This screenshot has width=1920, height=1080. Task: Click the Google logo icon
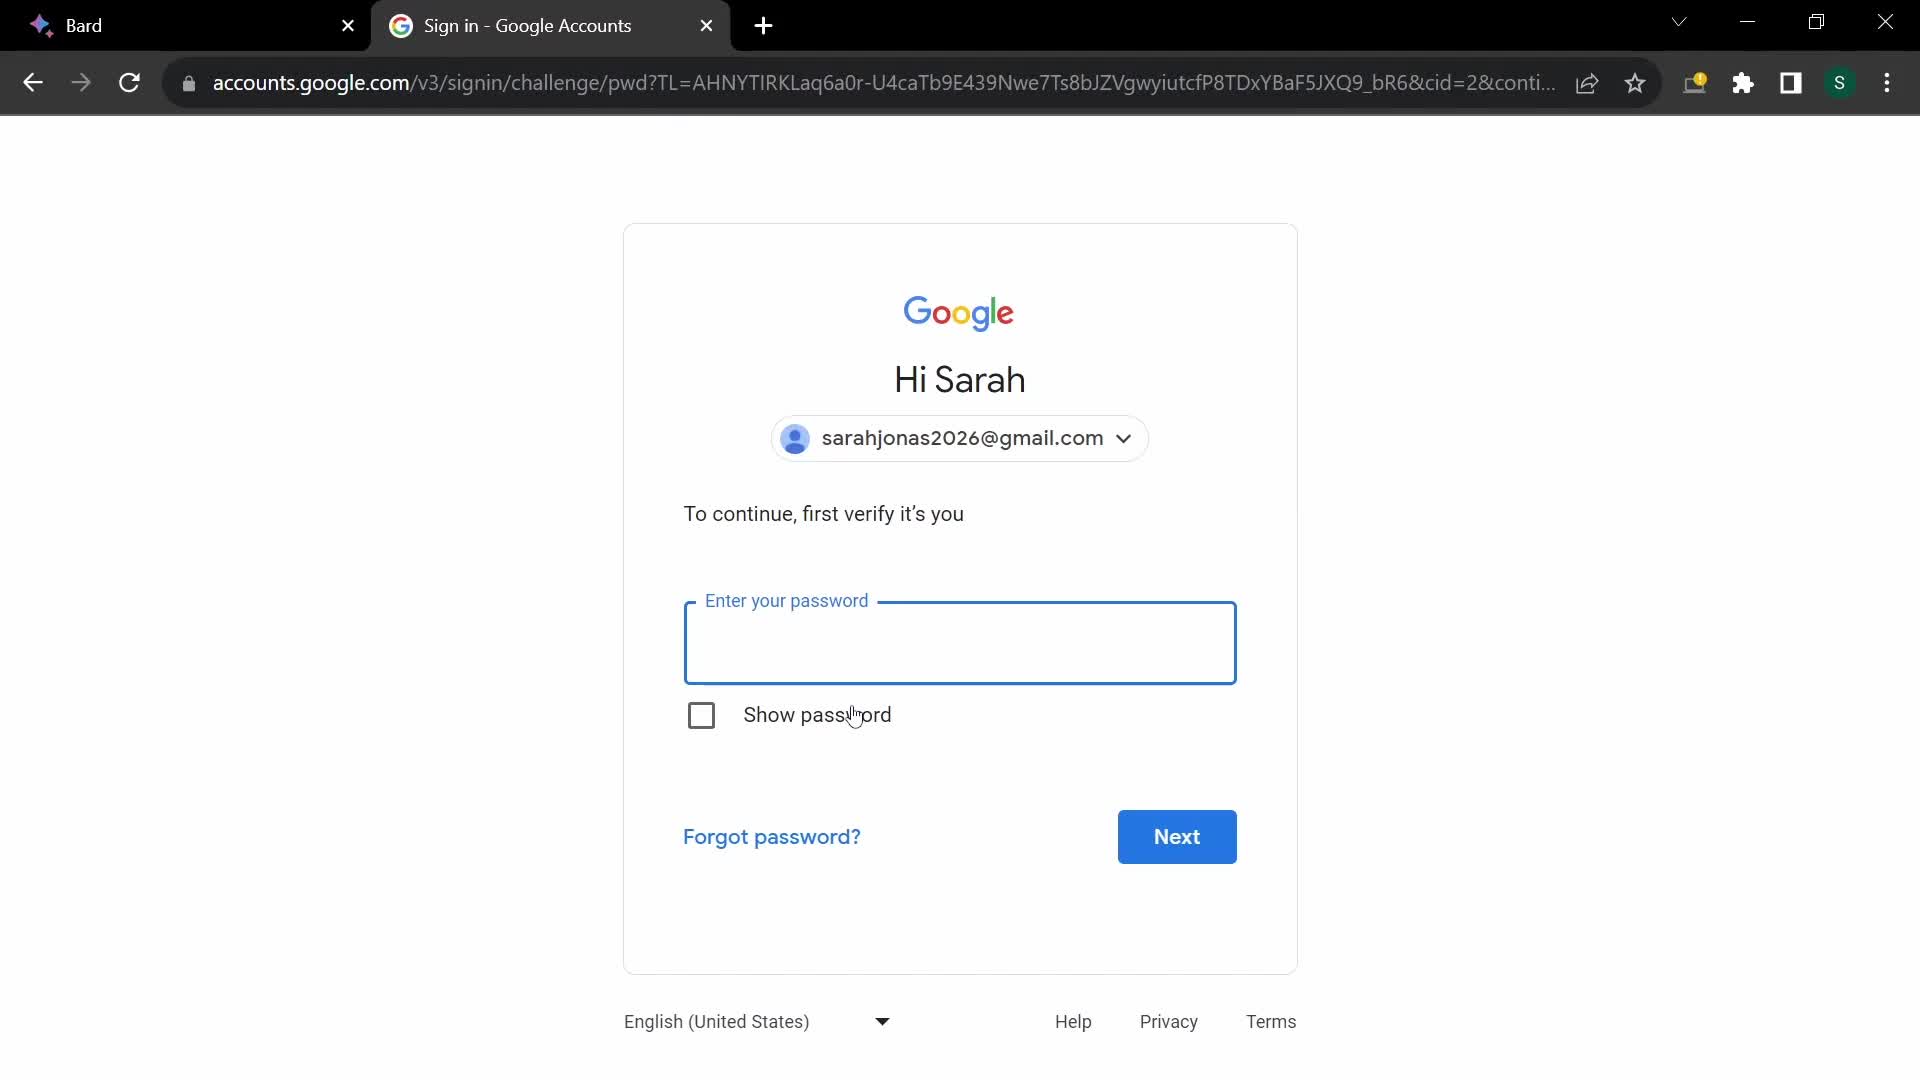(960, 313)
